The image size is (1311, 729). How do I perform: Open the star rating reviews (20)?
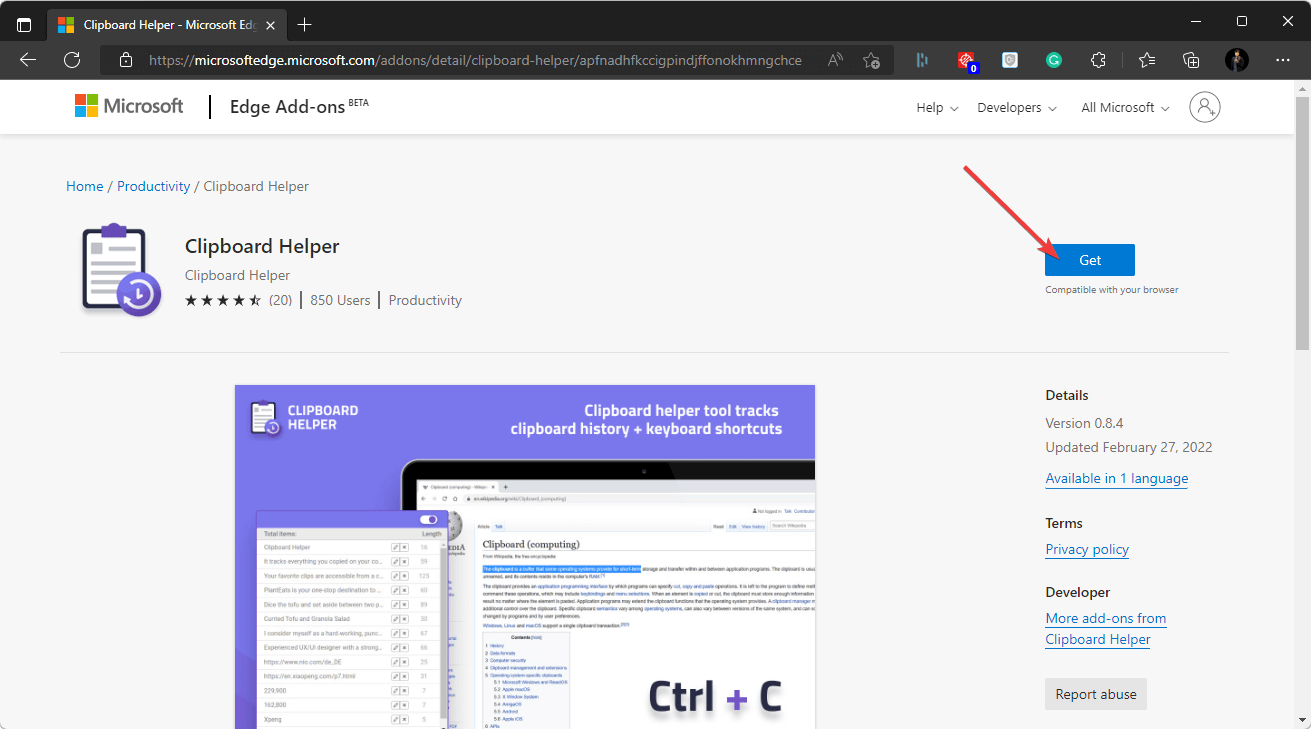[238, 300]
